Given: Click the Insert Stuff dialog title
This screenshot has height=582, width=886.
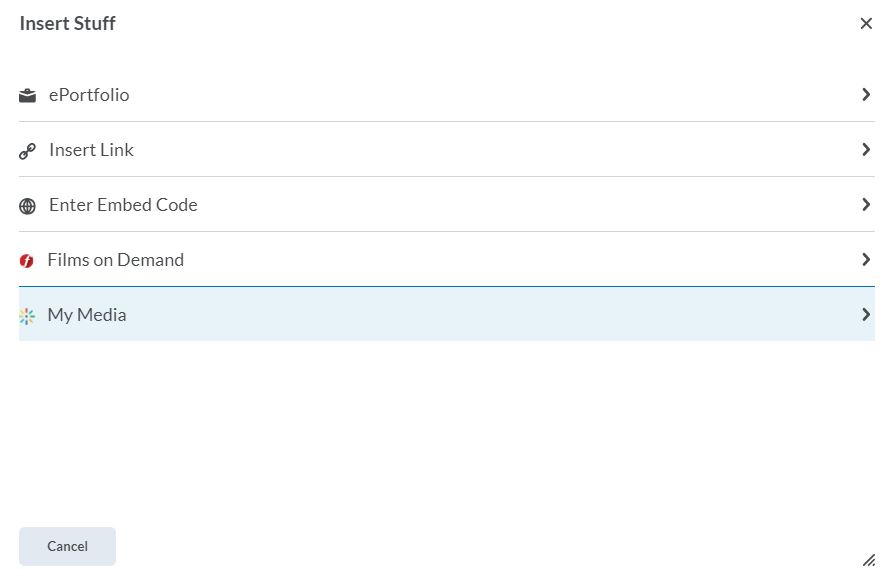Looking at the screenshot, I should 68,23.
